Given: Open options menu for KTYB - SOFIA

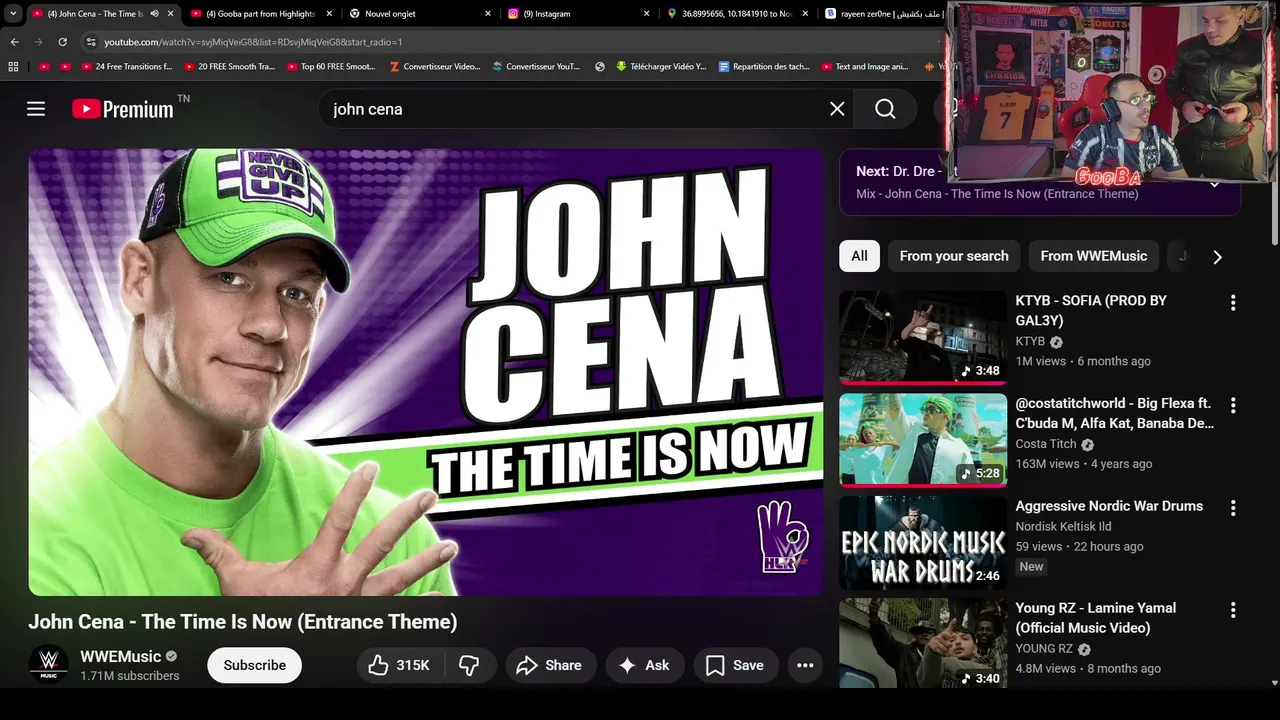Looking at the screenshot, I should (1233, 302).
